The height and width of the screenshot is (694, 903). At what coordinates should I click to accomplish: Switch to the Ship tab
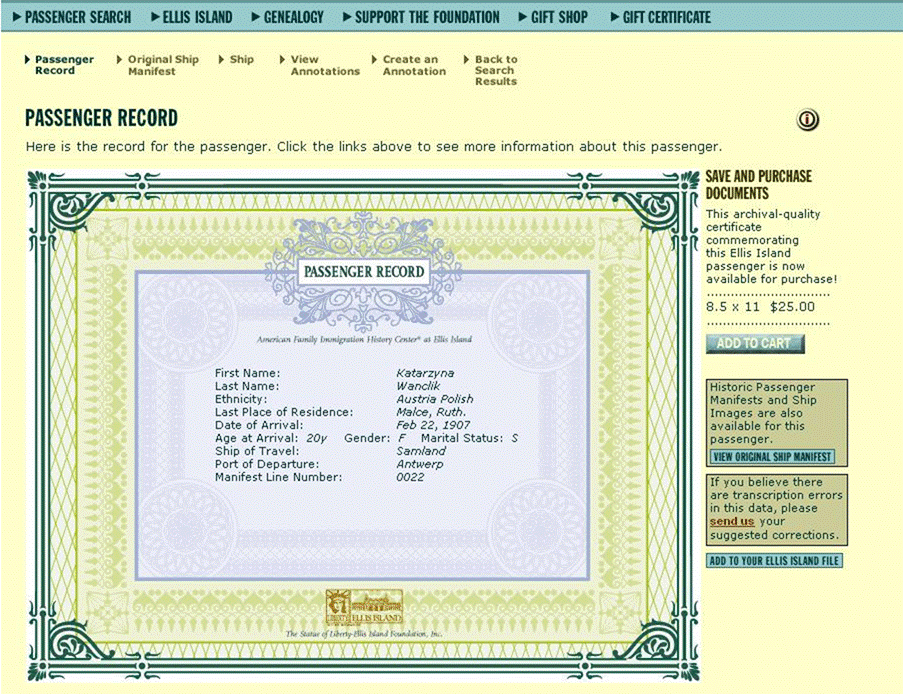pyautogui.click(x=237, y=59)
